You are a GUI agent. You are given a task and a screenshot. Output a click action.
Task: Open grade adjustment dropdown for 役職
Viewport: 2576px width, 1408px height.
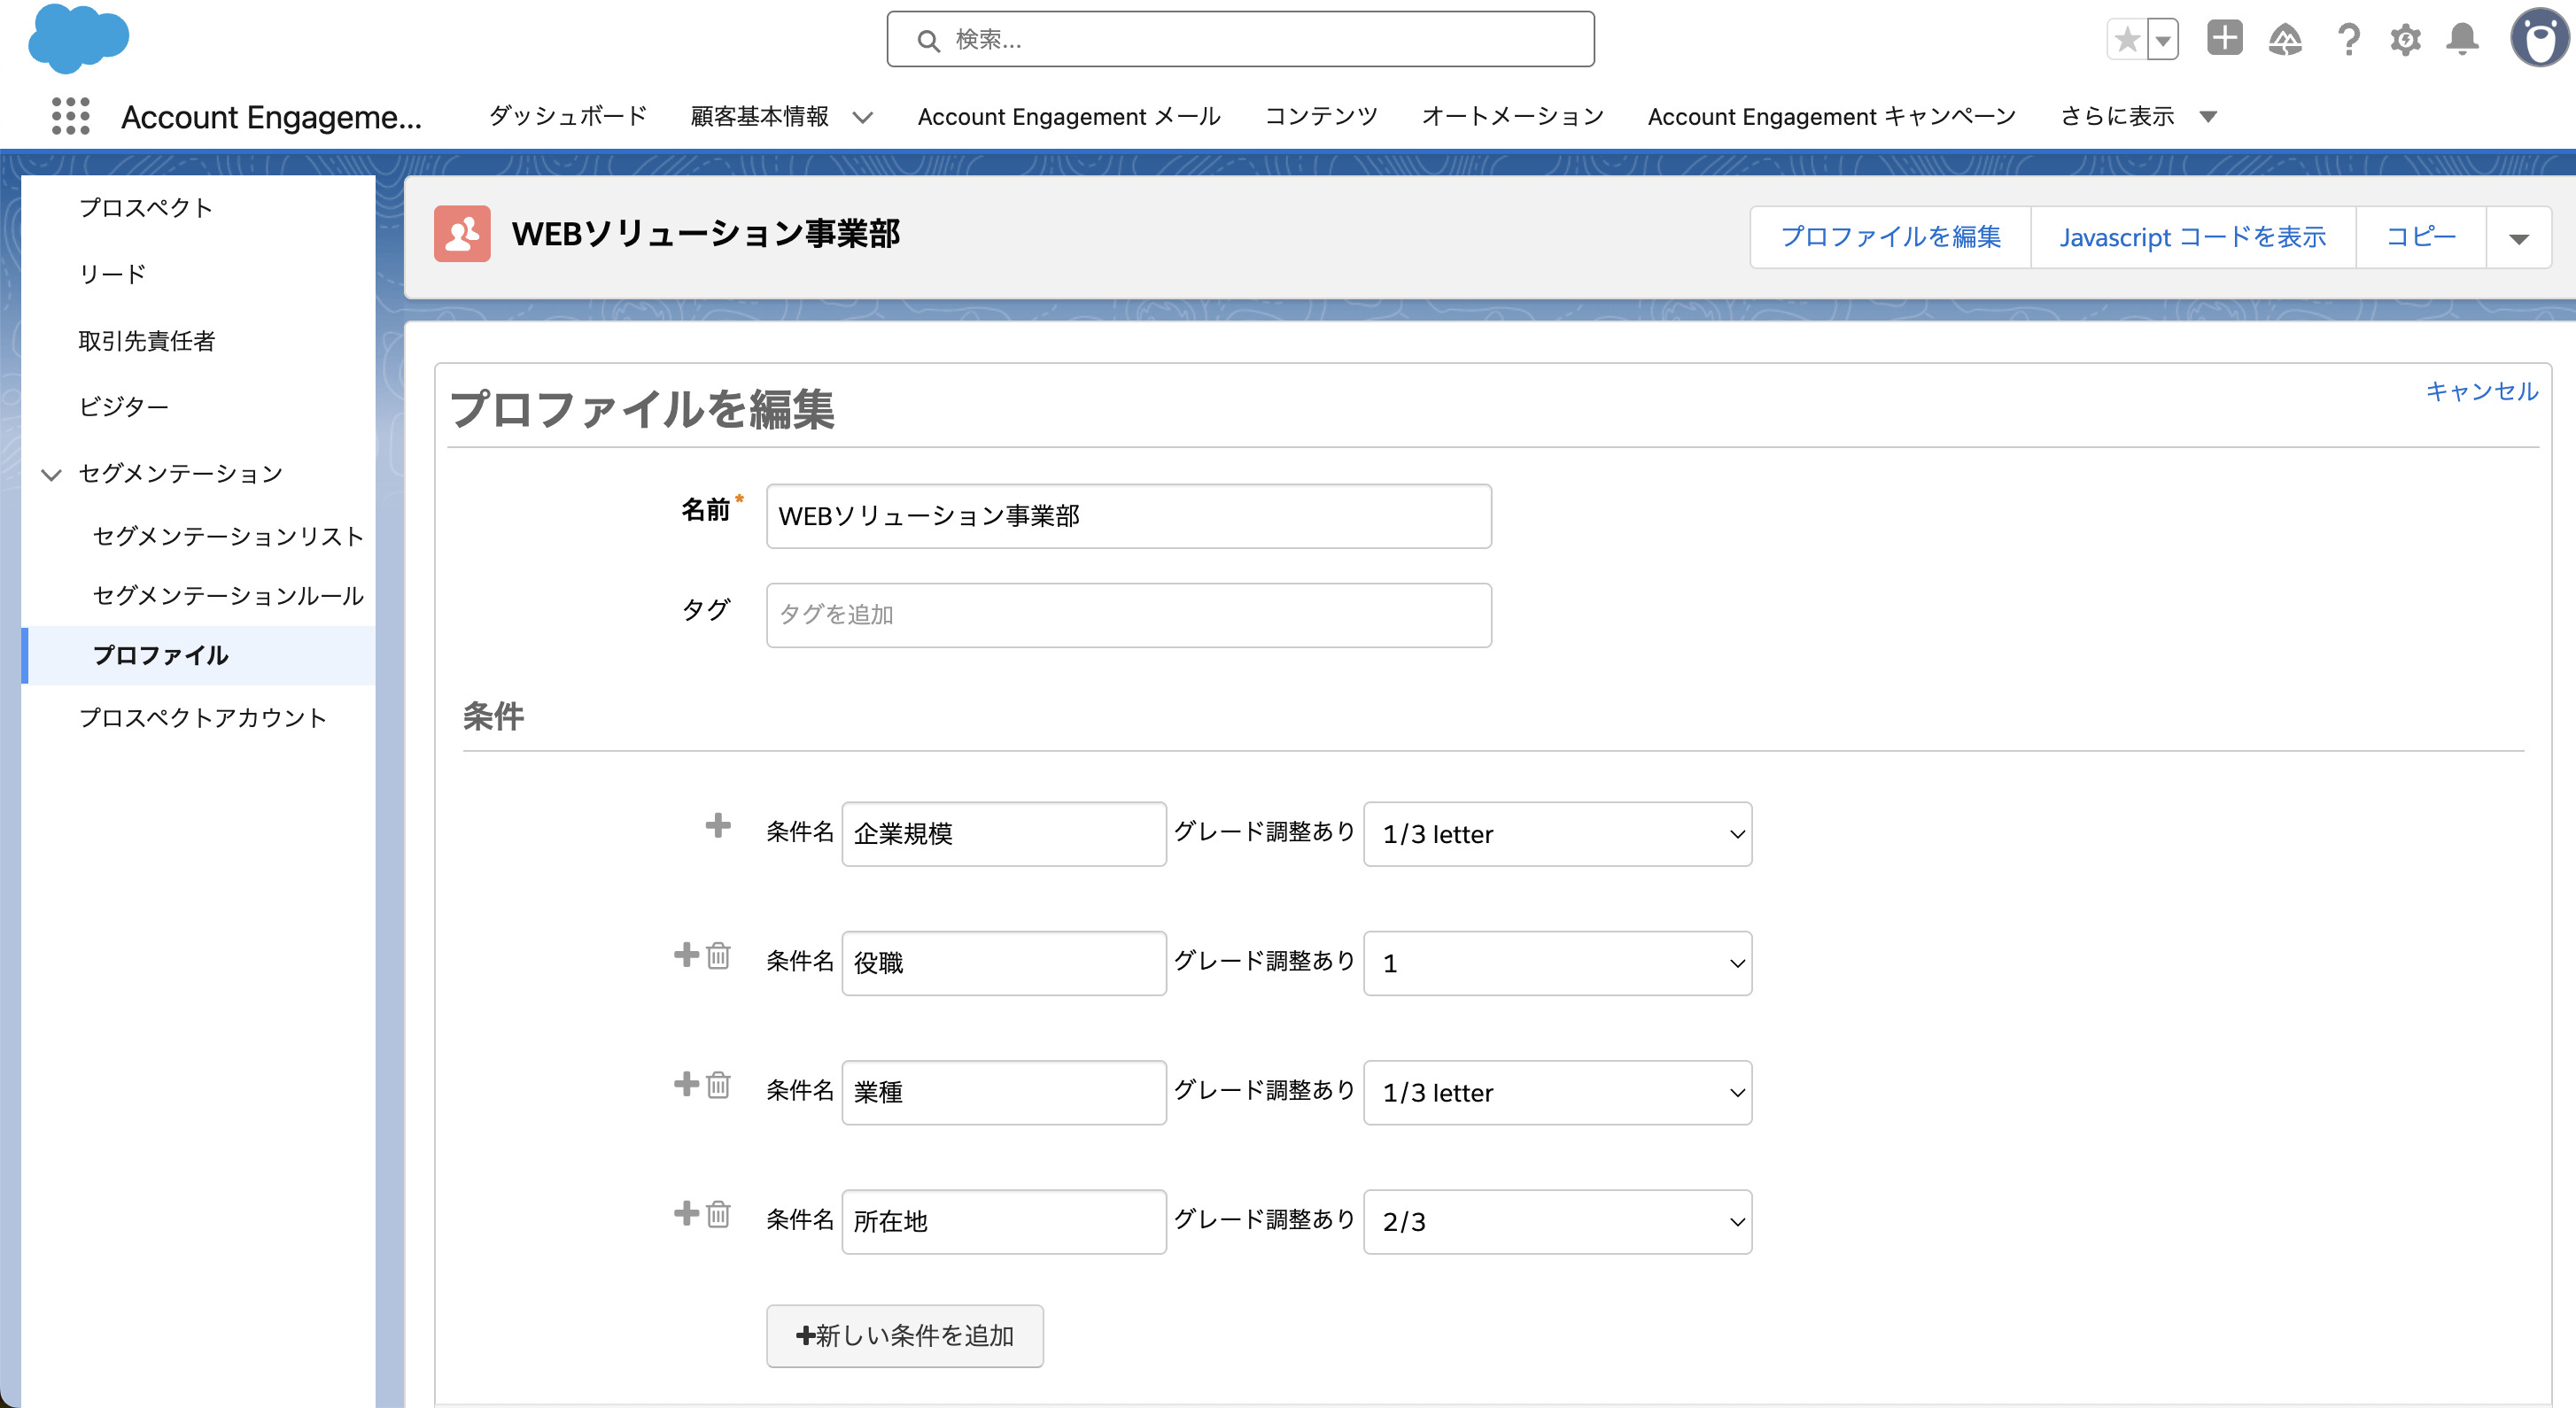1557,963
